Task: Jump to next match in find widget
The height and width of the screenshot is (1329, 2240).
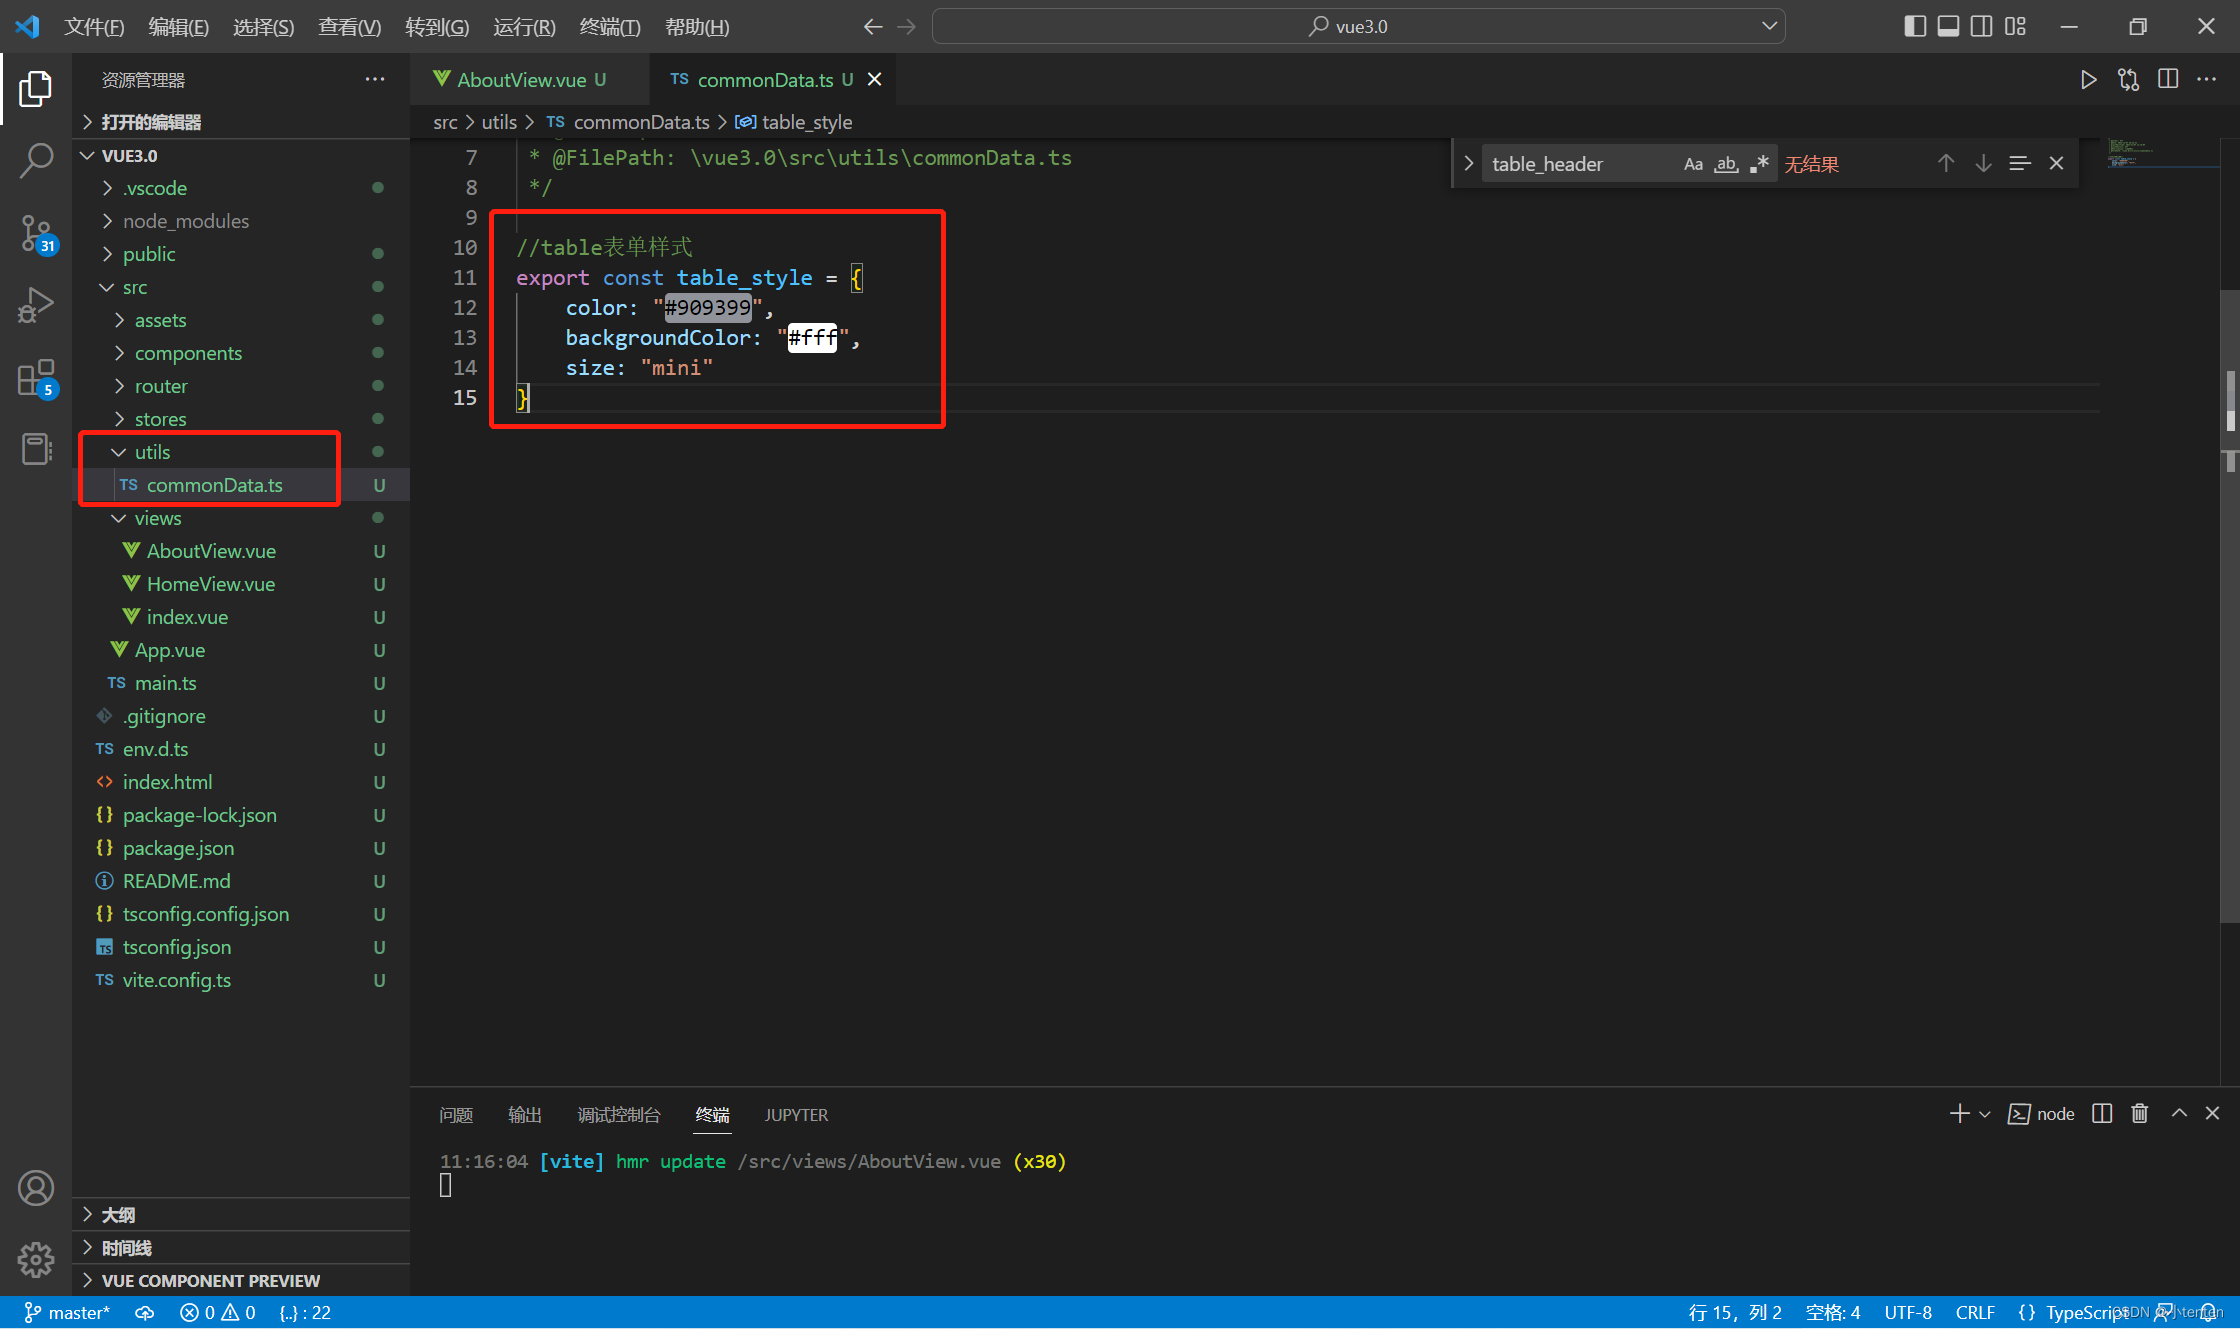Action: click(1983, 163)
